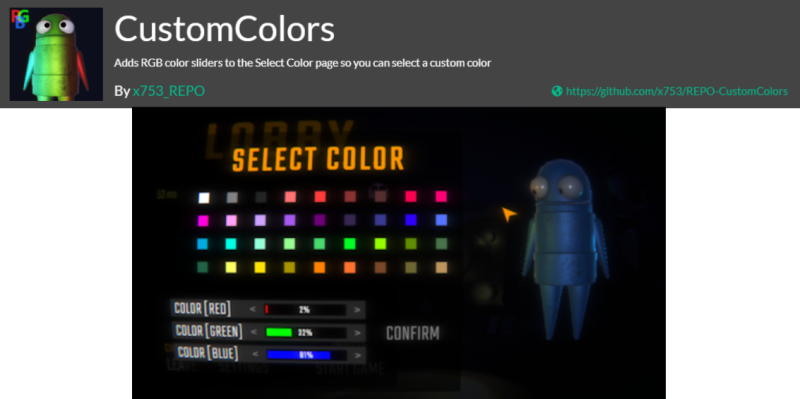This screenshot has height=399, width=800.
Task: Pick the charcoal near-black color swatch
Action: (261, 197)
